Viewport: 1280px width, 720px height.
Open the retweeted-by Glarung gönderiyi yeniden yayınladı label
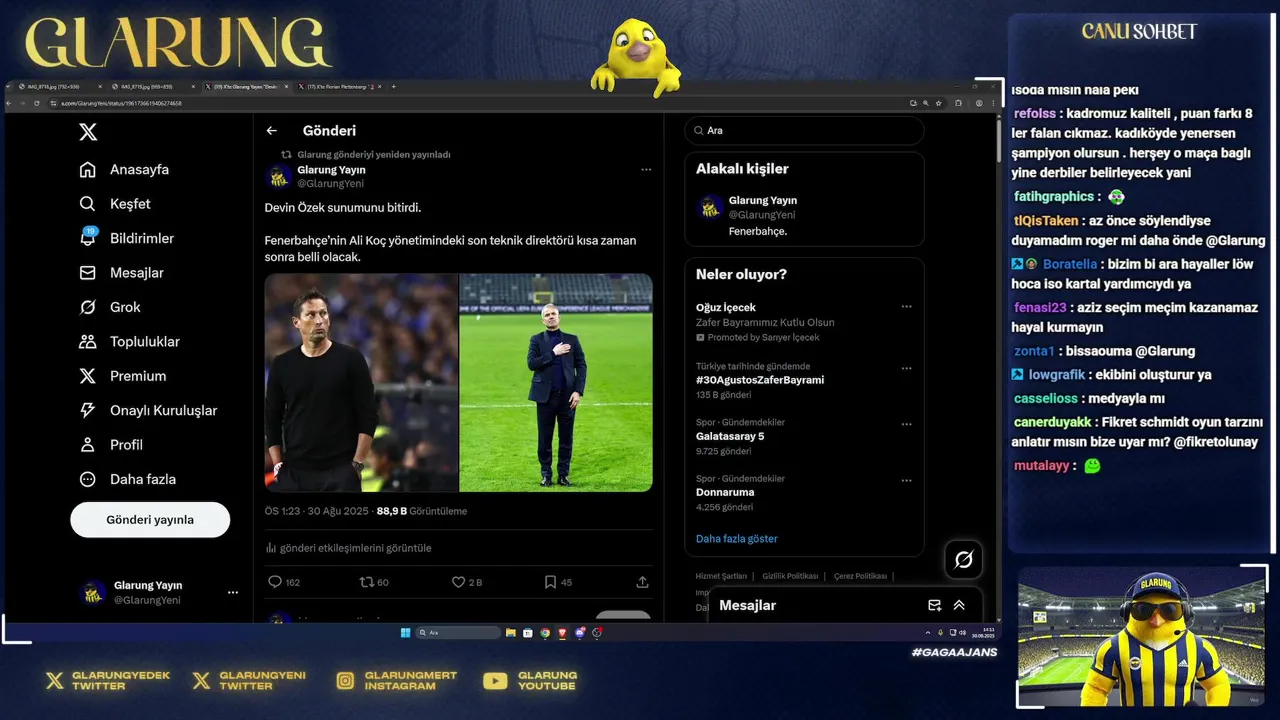374,155
